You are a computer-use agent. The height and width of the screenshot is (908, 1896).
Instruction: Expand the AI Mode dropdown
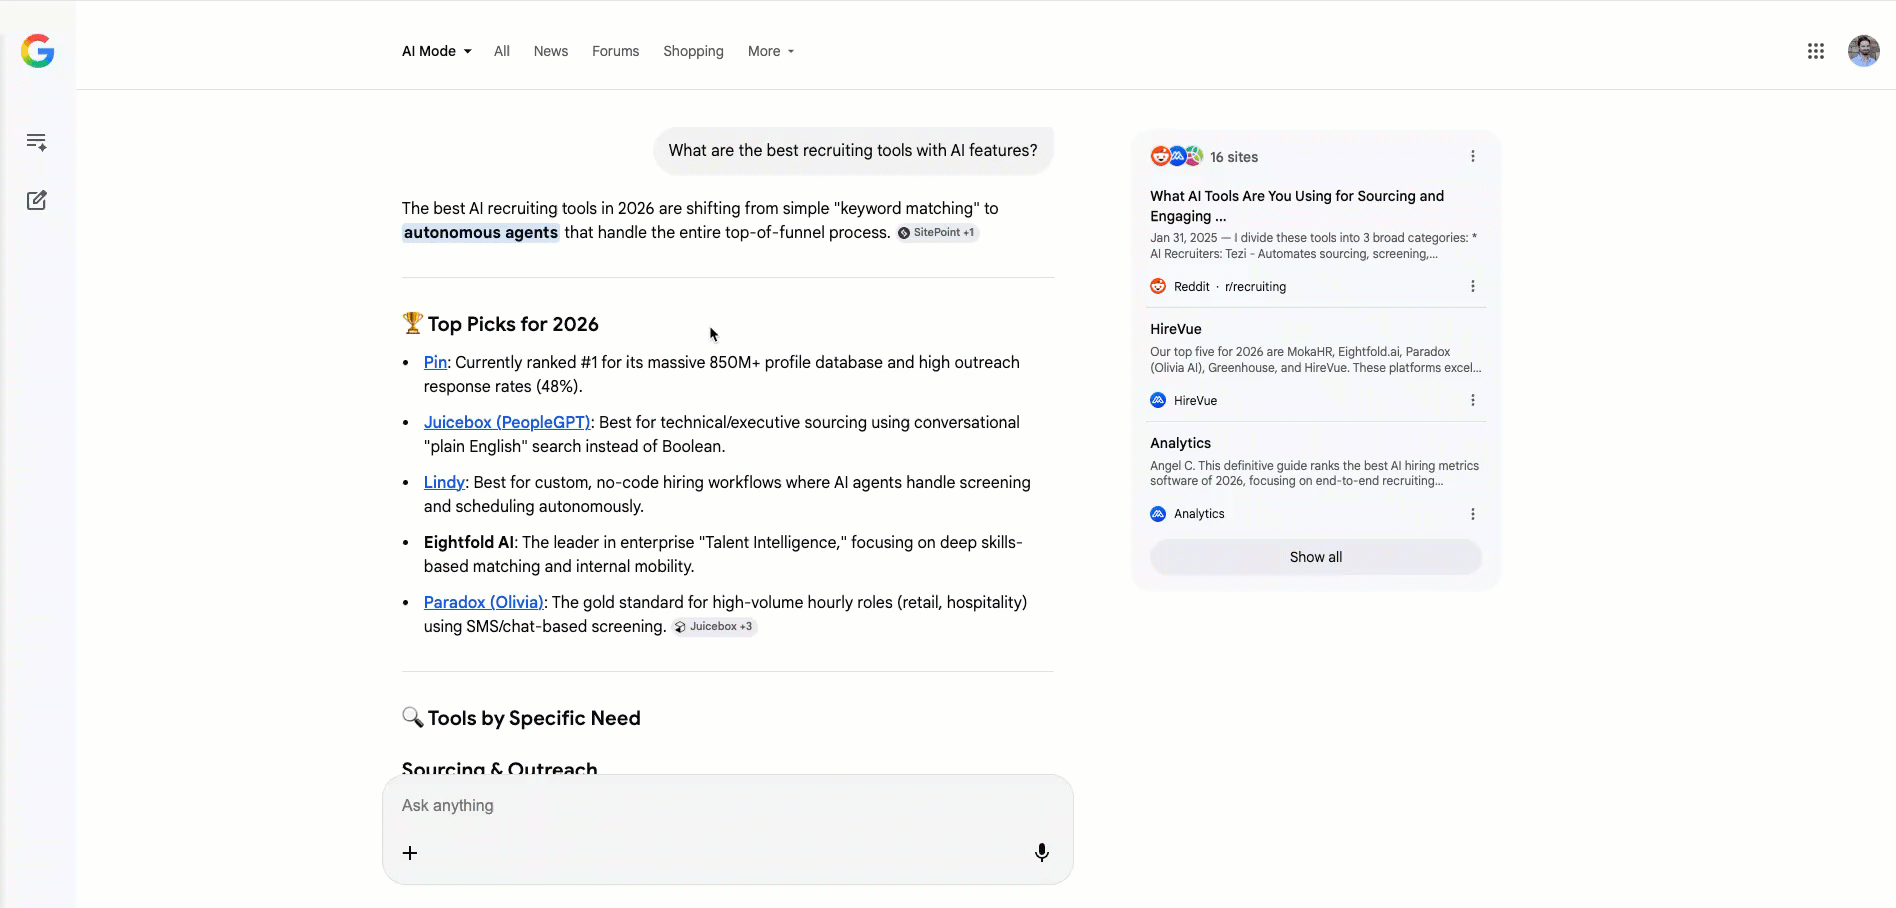tap(436, 51)
